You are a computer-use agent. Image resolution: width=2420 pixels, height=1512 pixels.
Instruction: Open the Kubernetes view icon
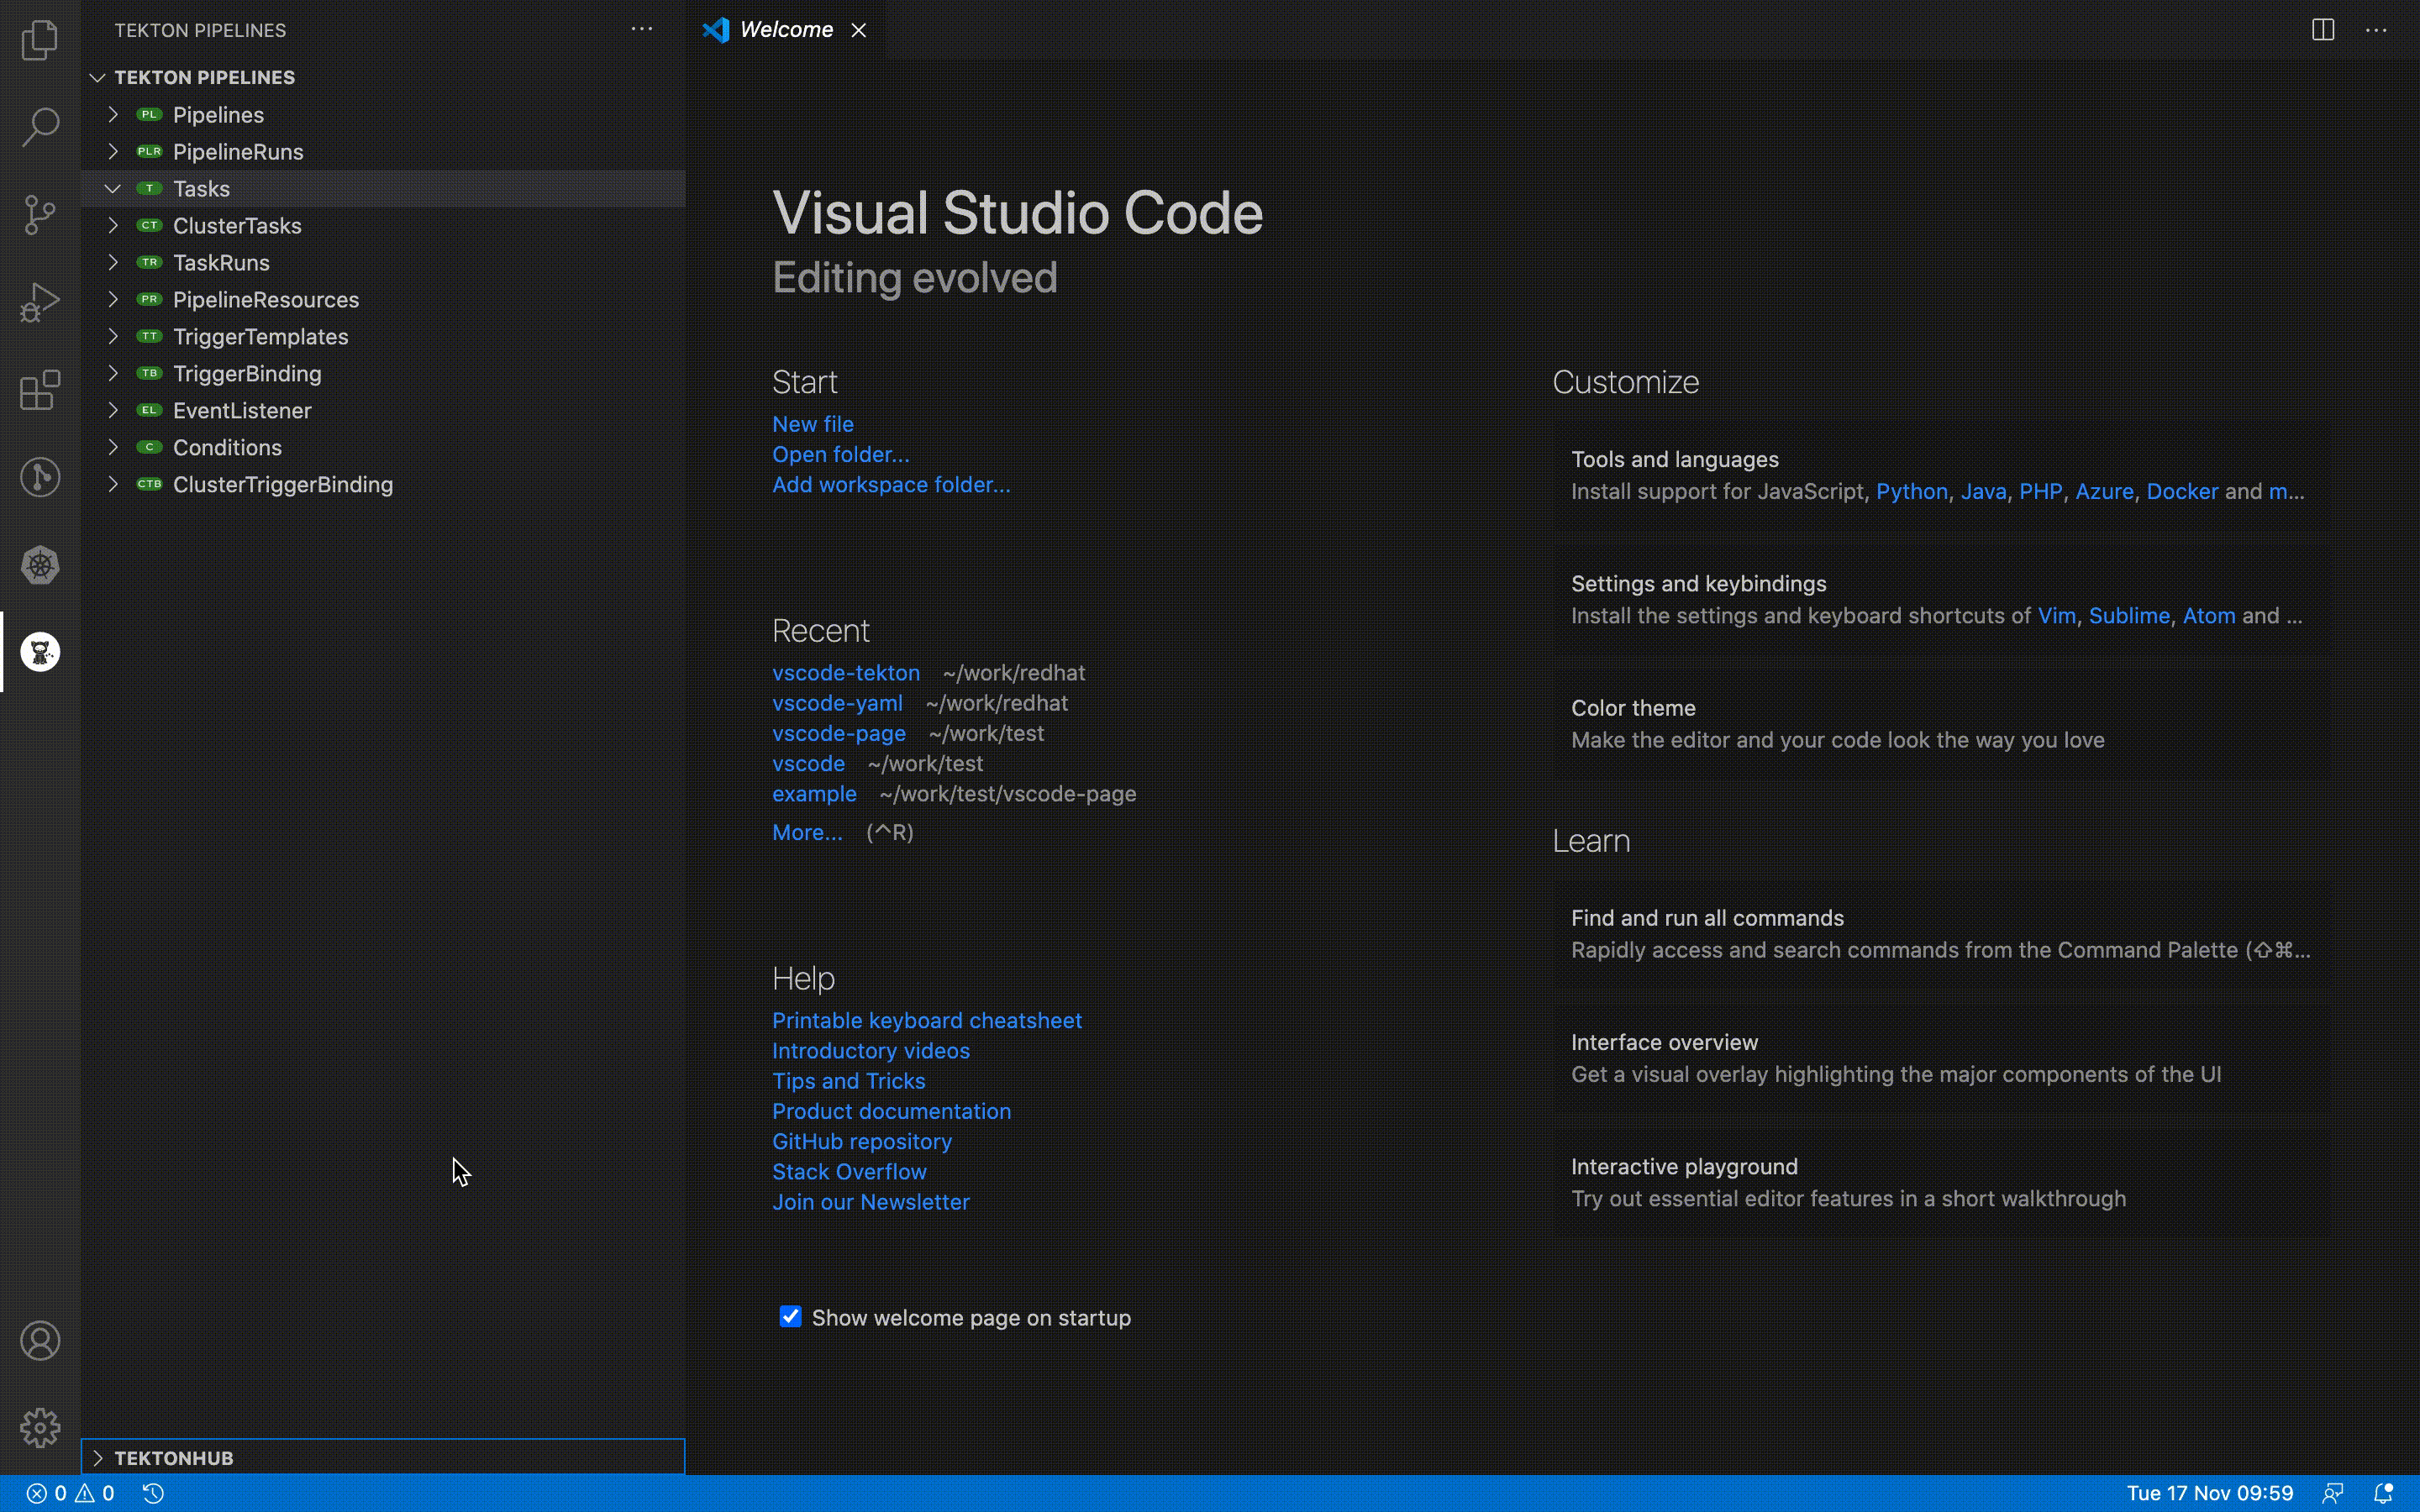tap(40, 565)
